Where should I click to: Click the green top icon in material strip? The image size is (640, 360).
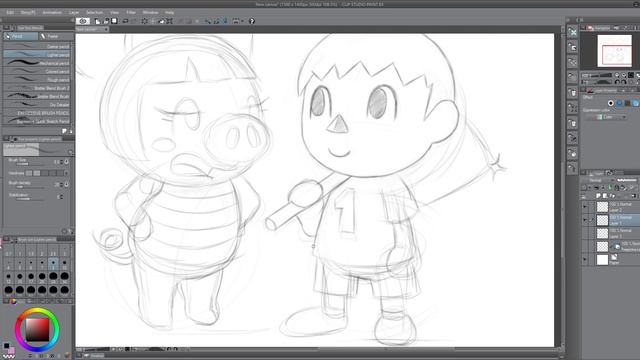[x=572, y=32]
